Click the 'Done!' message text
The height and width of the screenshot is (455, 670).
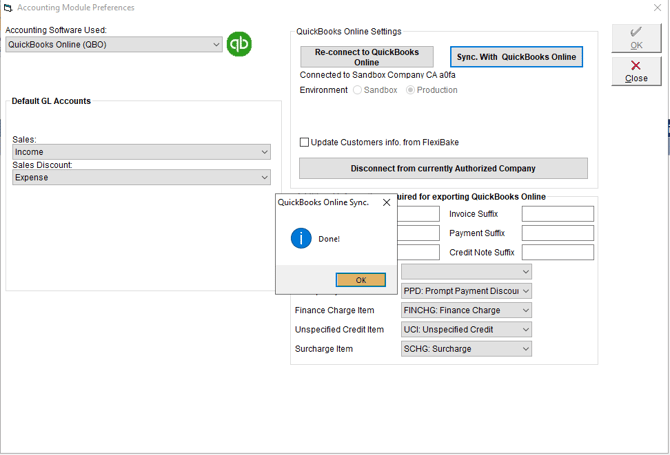tap(329, 239)
